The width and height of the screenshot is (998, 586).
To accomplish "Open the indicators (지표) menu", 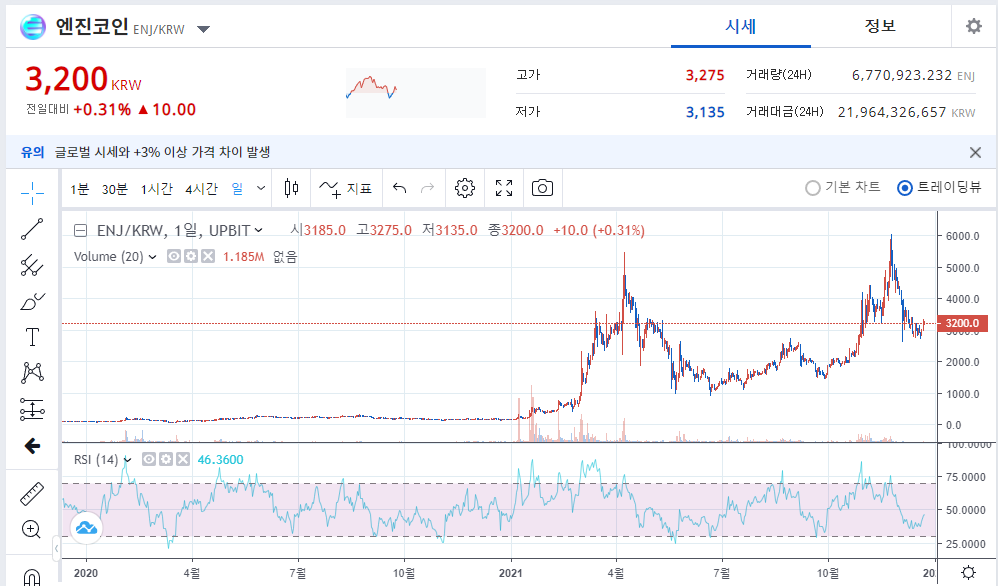I will pyautogui.click(x=346, y=188).
